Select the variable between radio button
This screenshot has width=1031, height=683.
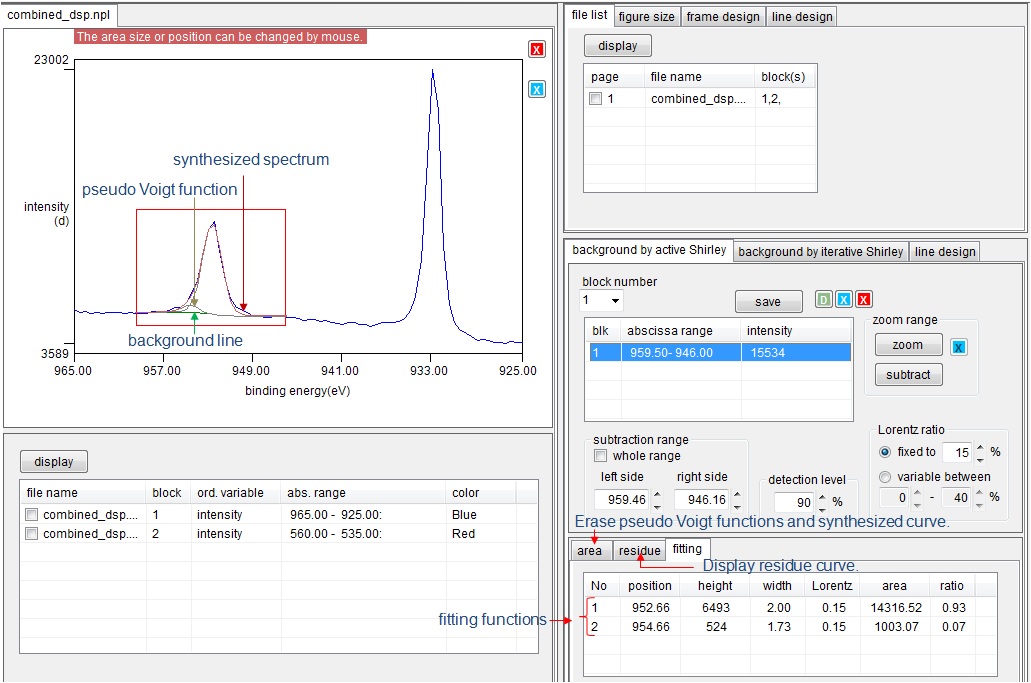tap(885, 477)
